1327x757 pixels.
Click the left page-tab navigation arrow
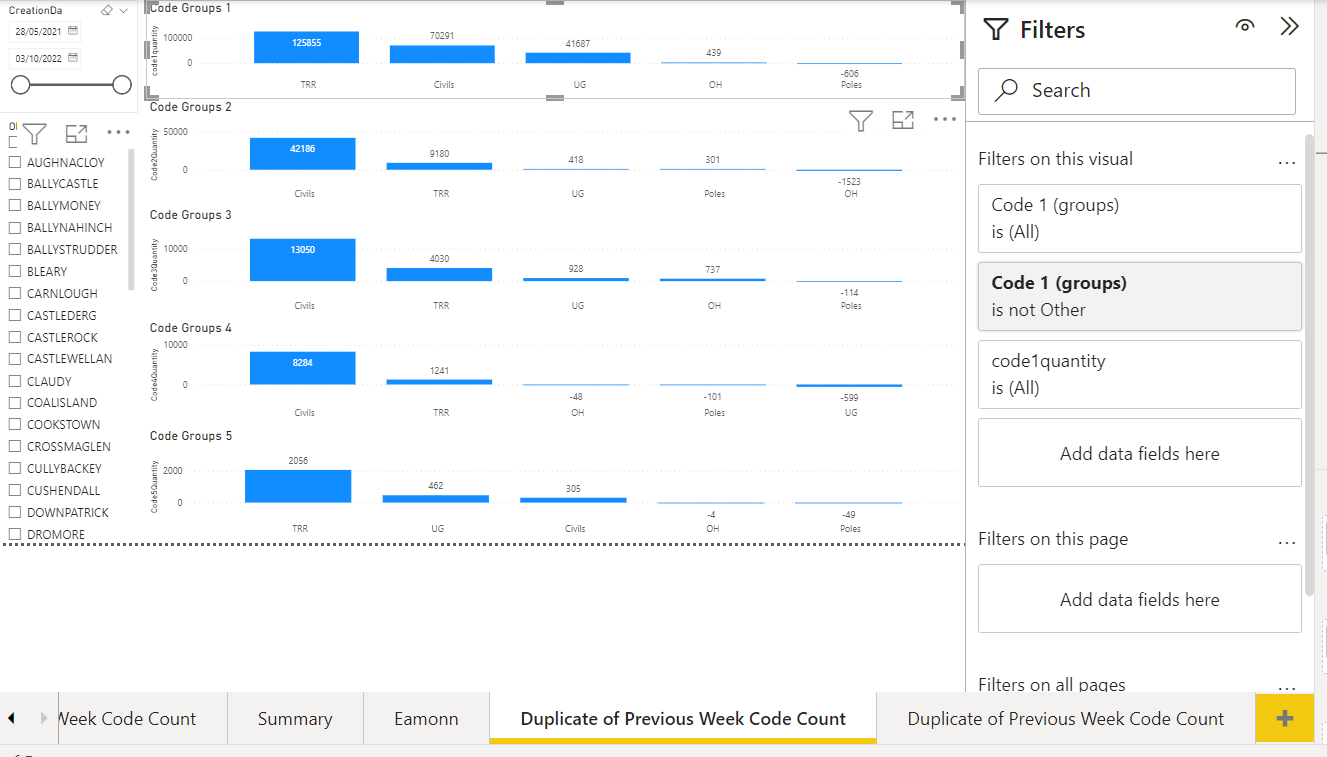tap(12, 719)
